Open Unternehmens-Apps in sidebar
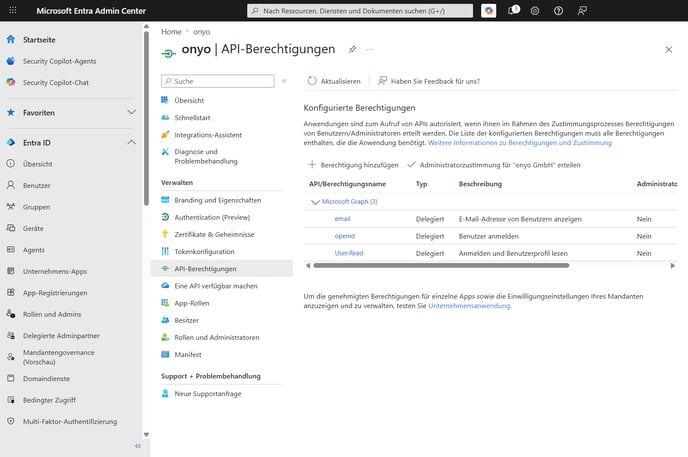Image resolution: width=688 pixels, height=457 pixels. pyautogui.click(x=55, y=271)
